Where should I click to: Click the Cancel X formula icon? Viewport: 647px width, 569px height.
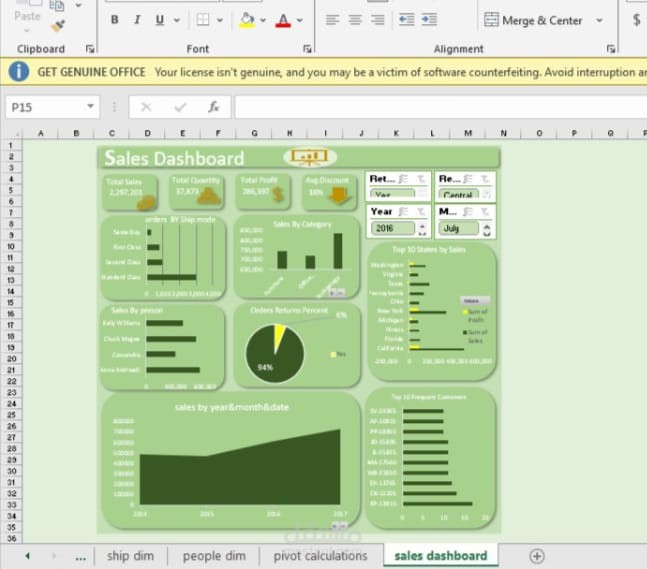click(x=146, y=107)
